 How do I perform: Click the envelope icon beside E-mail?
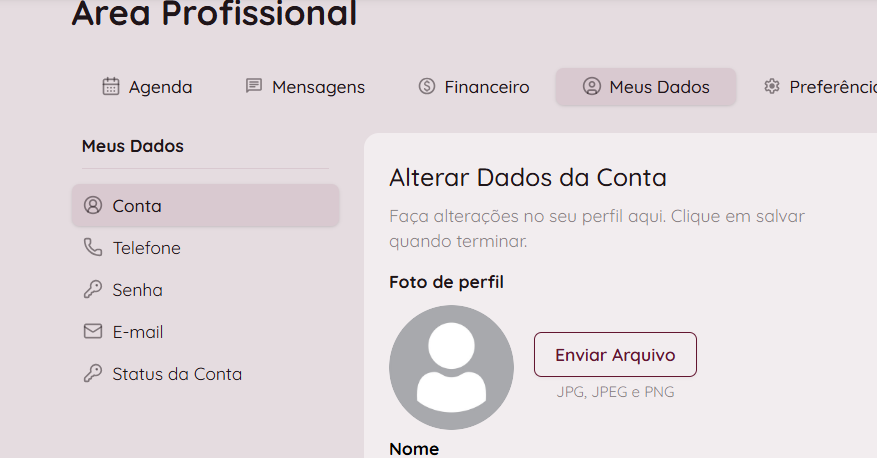tap(93, 332)
